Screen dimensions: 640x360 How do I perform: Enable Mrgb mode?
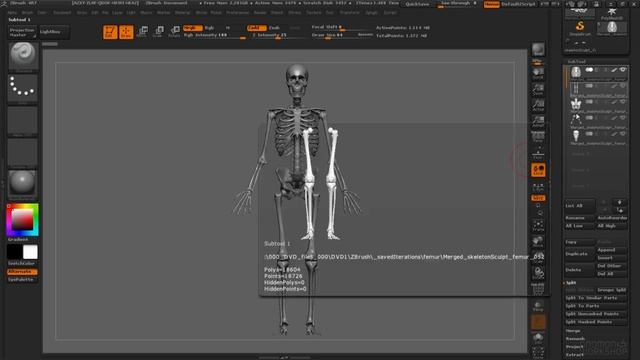pyautogui.click(x=193, y=28)
